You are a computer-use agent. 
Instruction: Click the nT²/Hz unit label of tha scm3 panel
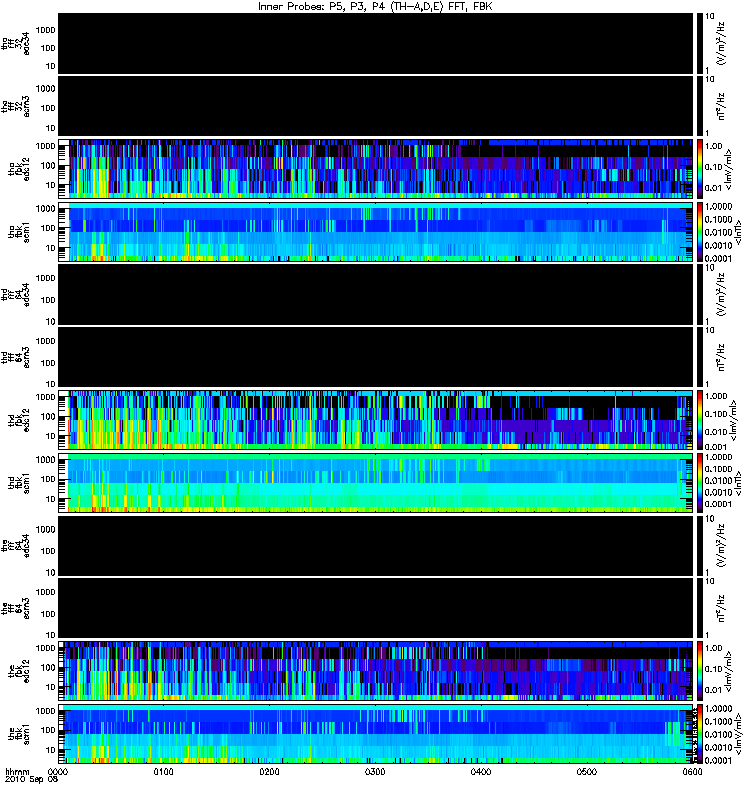pos(721,106)
